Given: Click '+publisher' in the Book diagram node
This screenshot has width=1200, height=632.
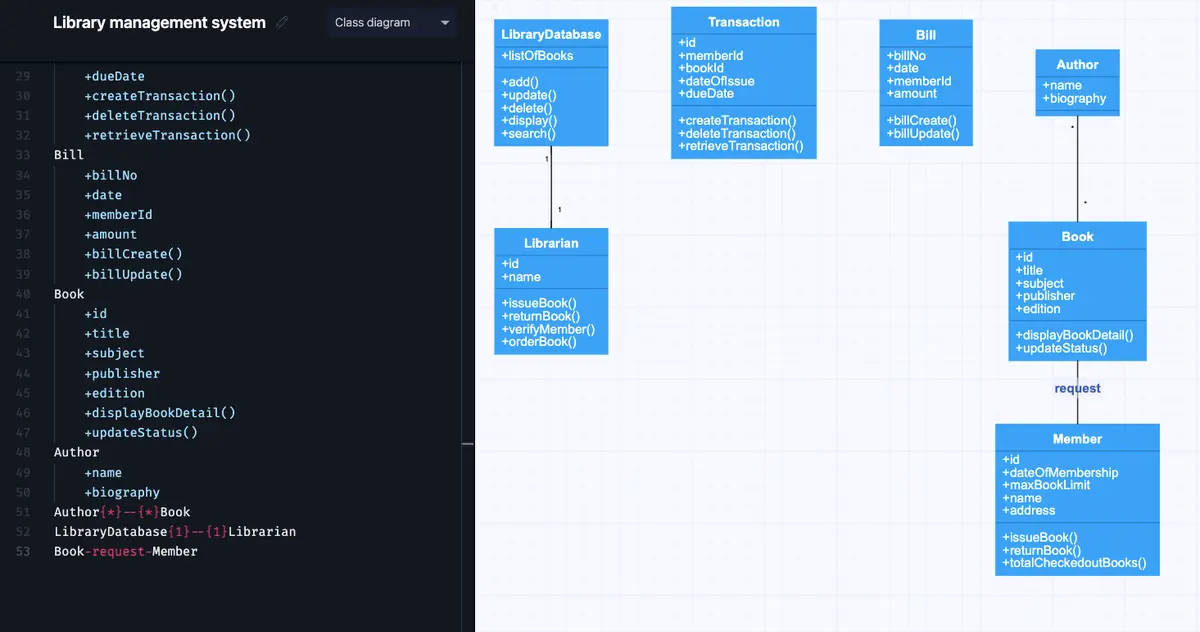Looking at the screenshot, I should pyautogui.click(x=1045, y=296).
